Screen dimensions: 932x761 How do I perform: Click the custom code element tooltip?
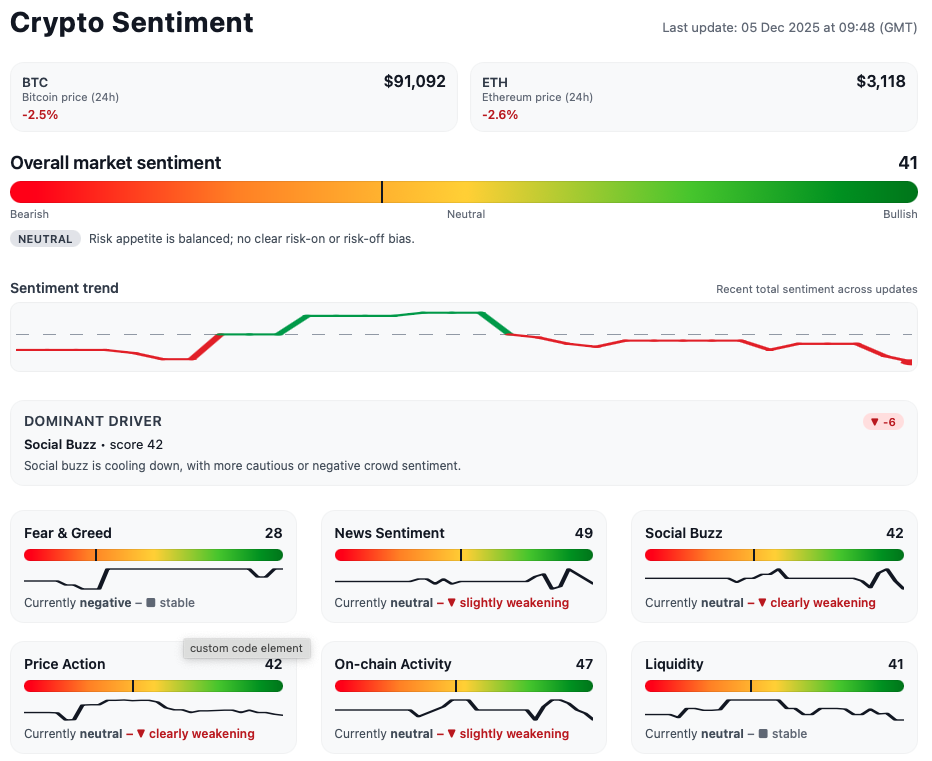point(246,648)
